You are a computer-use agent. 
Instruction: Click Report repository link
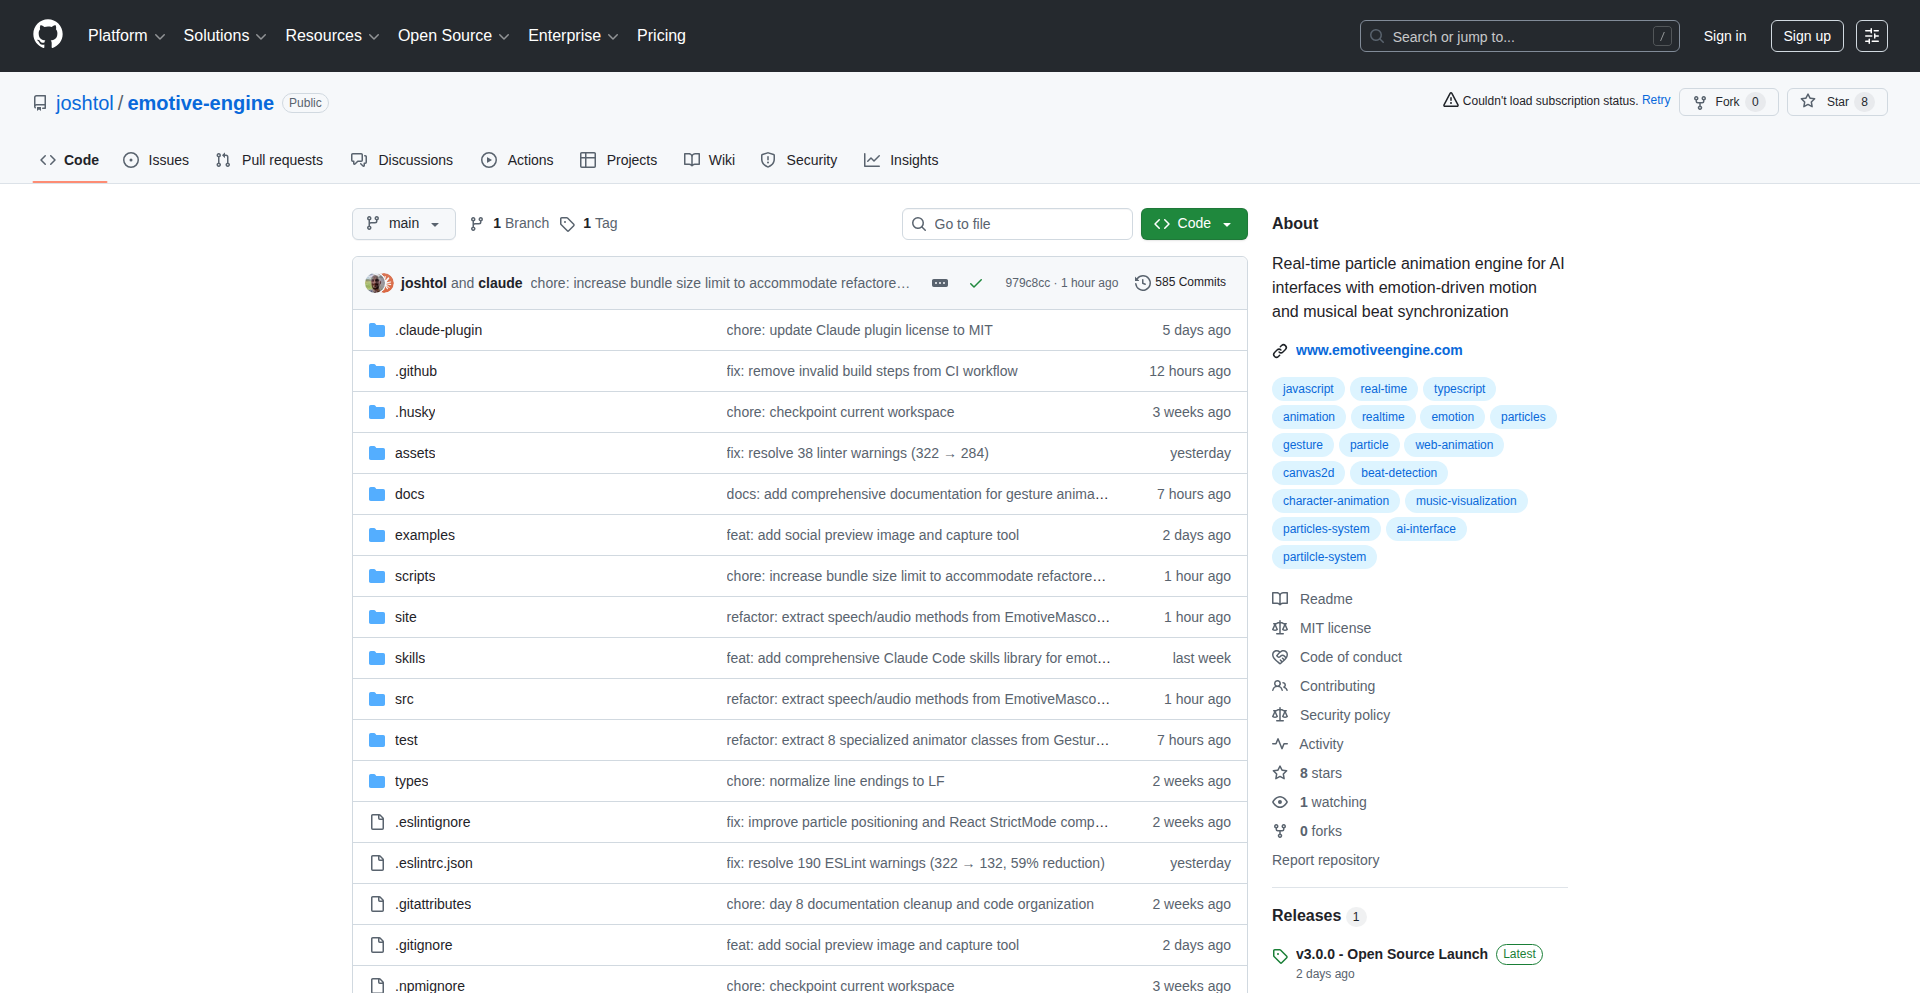[x=1325, y=860]
